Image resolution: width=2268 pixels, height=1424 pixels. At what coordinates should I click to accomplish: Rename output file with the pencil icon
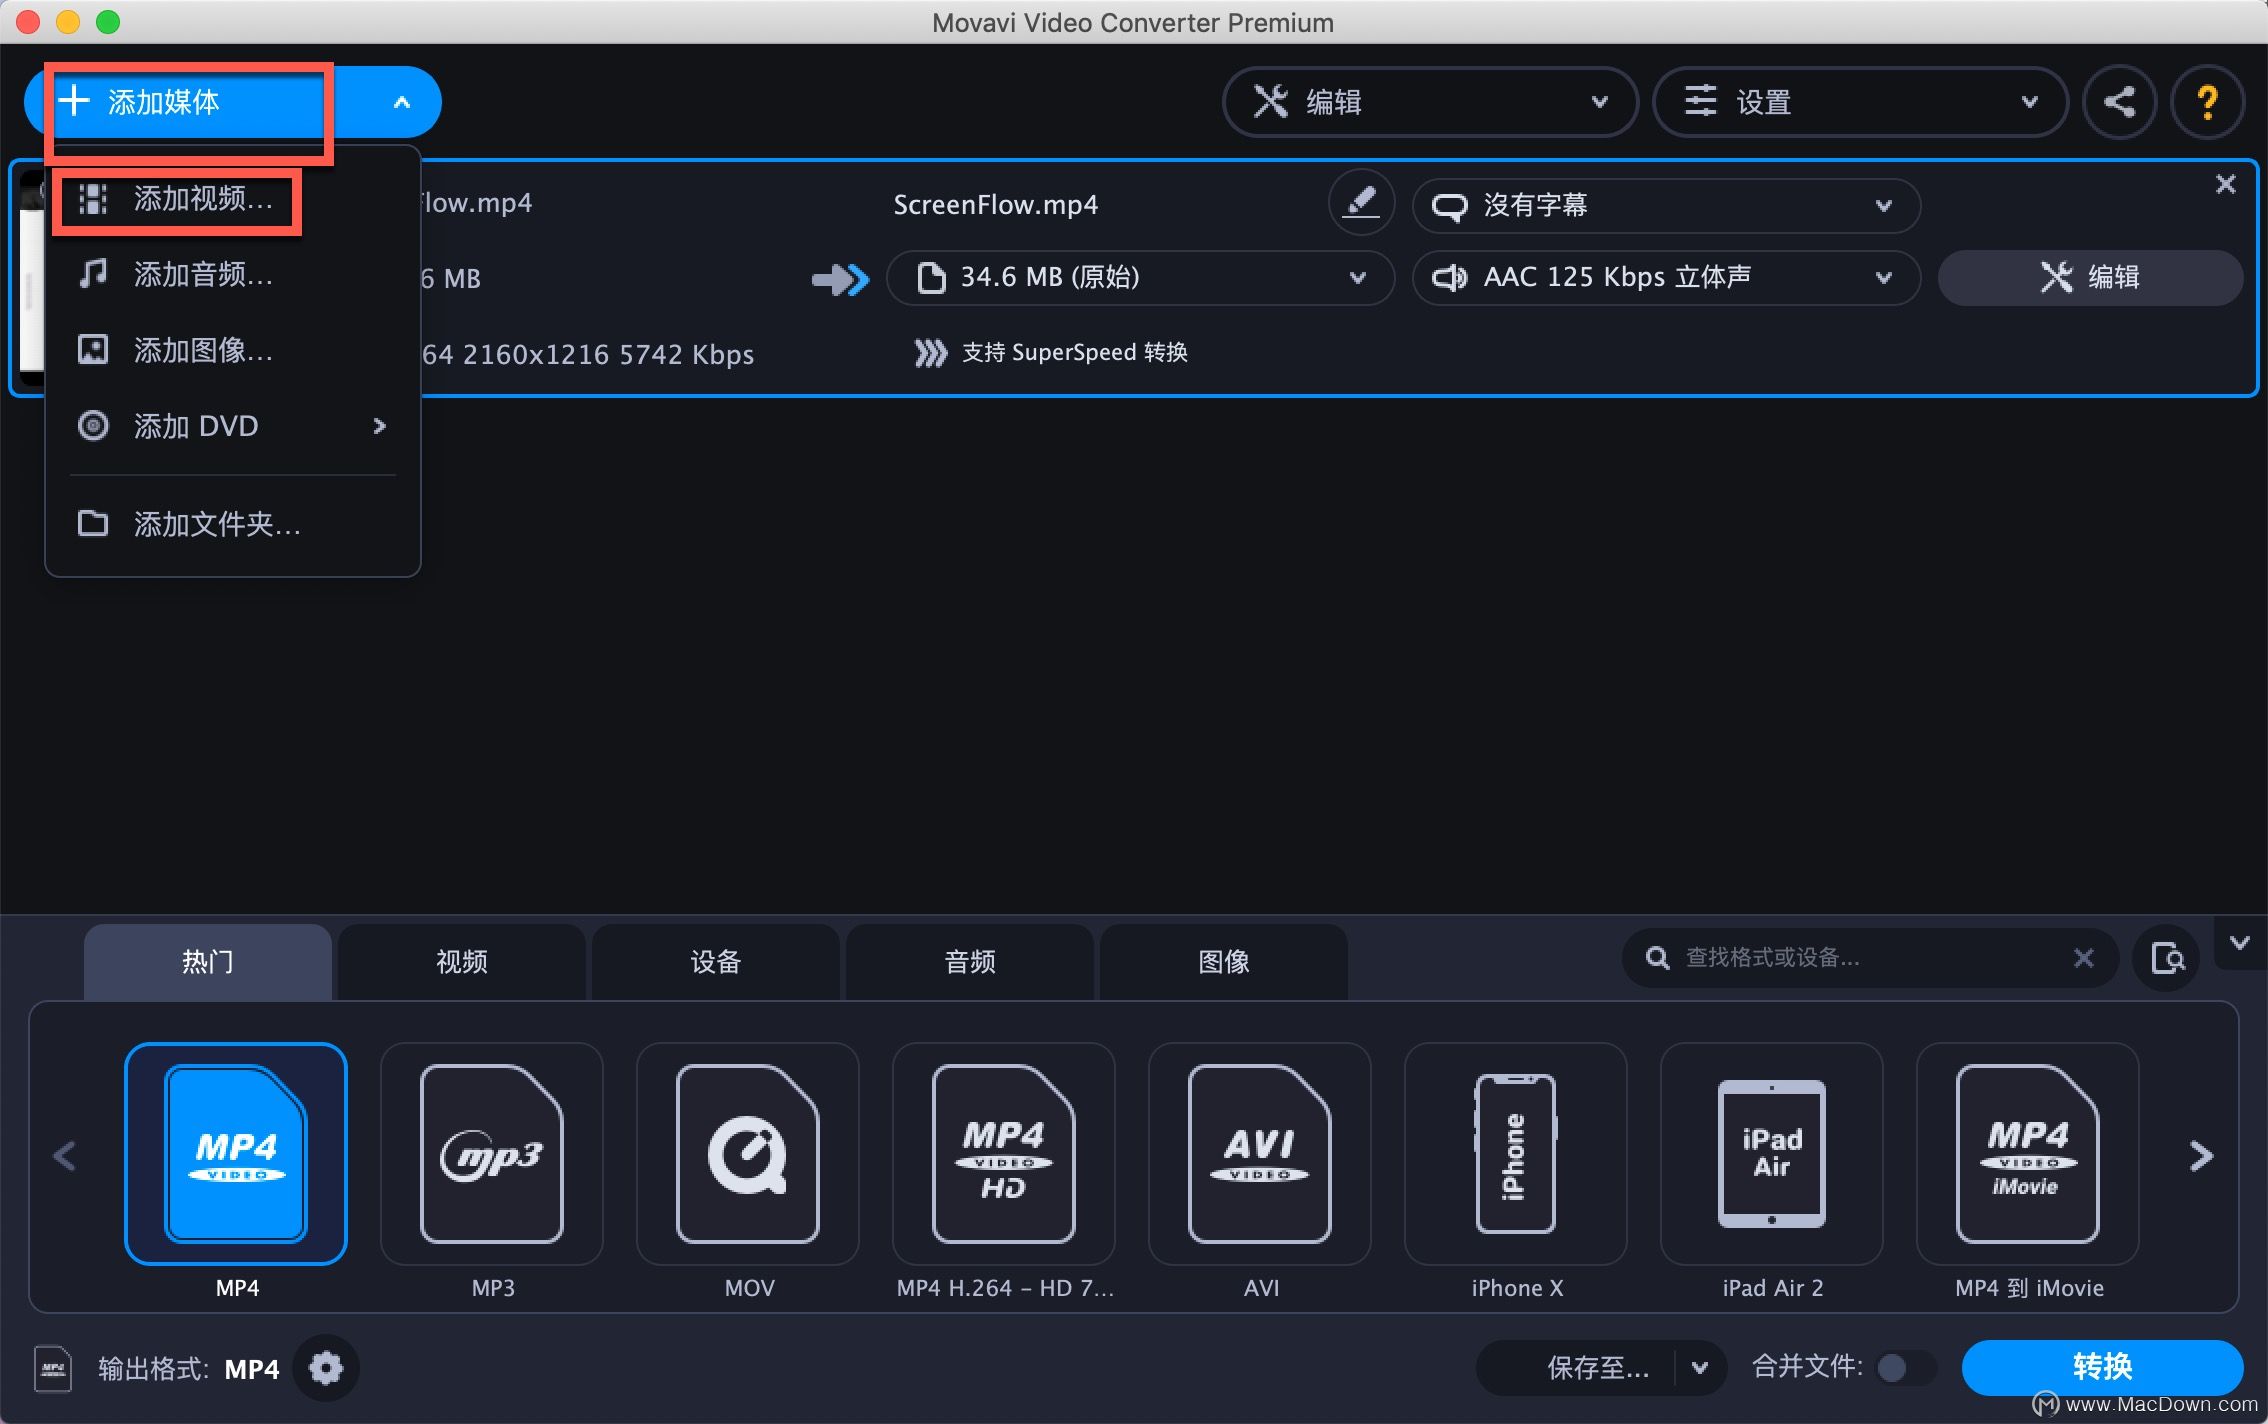[1360, 203]
